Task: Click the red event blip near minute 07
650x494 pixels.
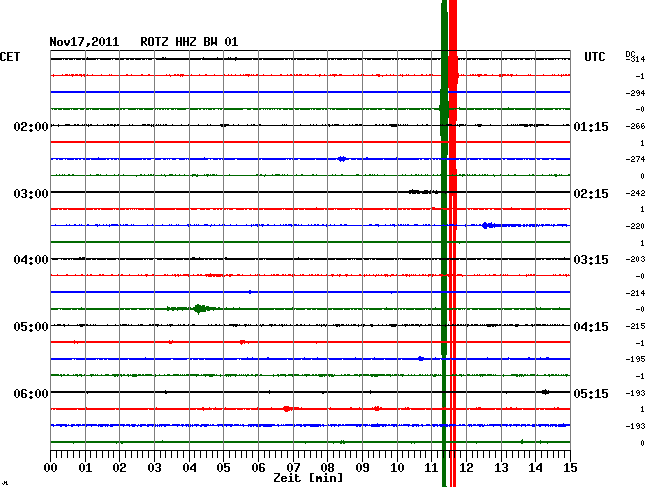Action: [x=286, y=409]
